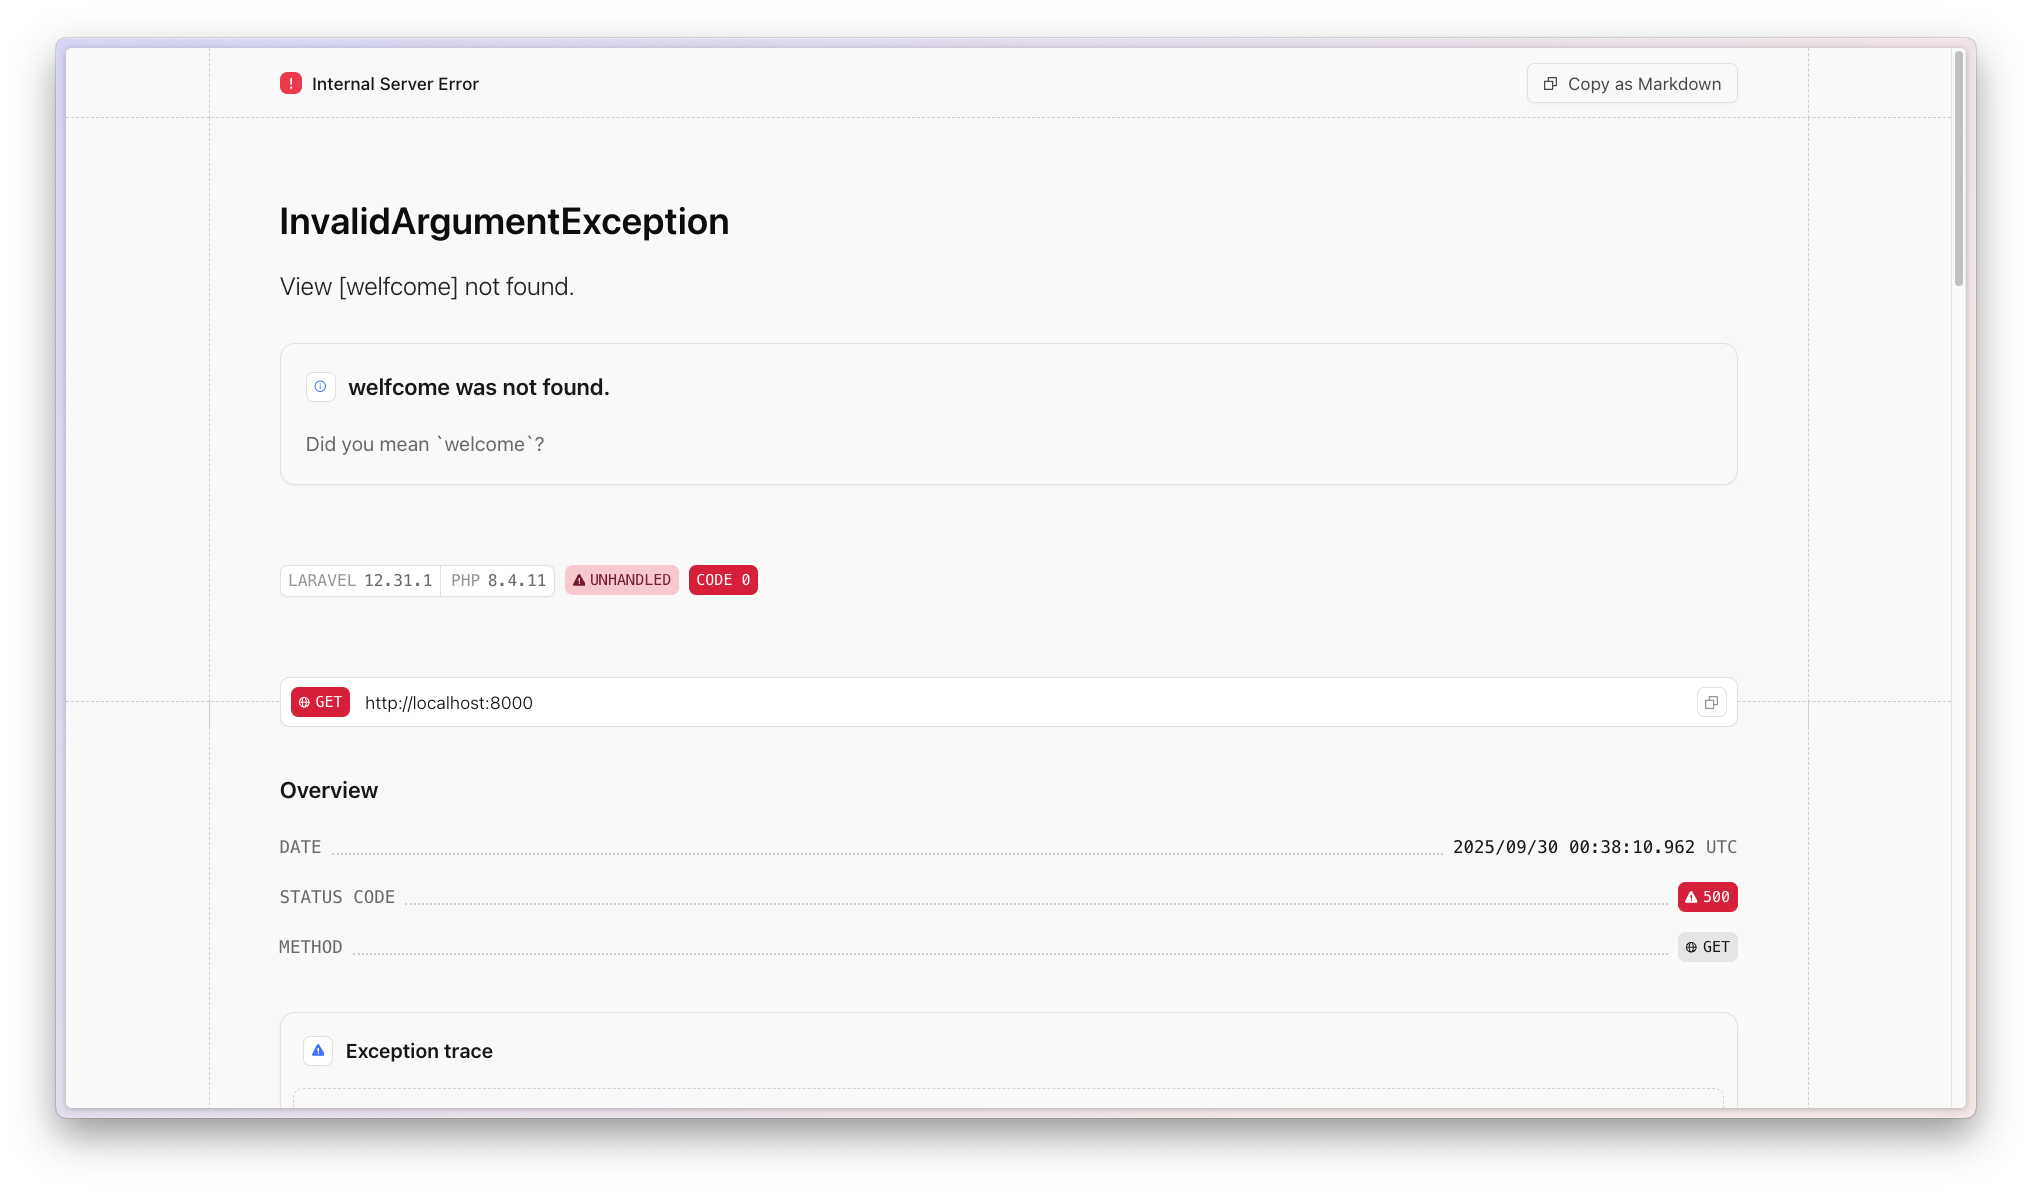Click the STATUS CODE label
Image resolution: width=2032 pixels, height=1192 pixels.
[337, 897]
